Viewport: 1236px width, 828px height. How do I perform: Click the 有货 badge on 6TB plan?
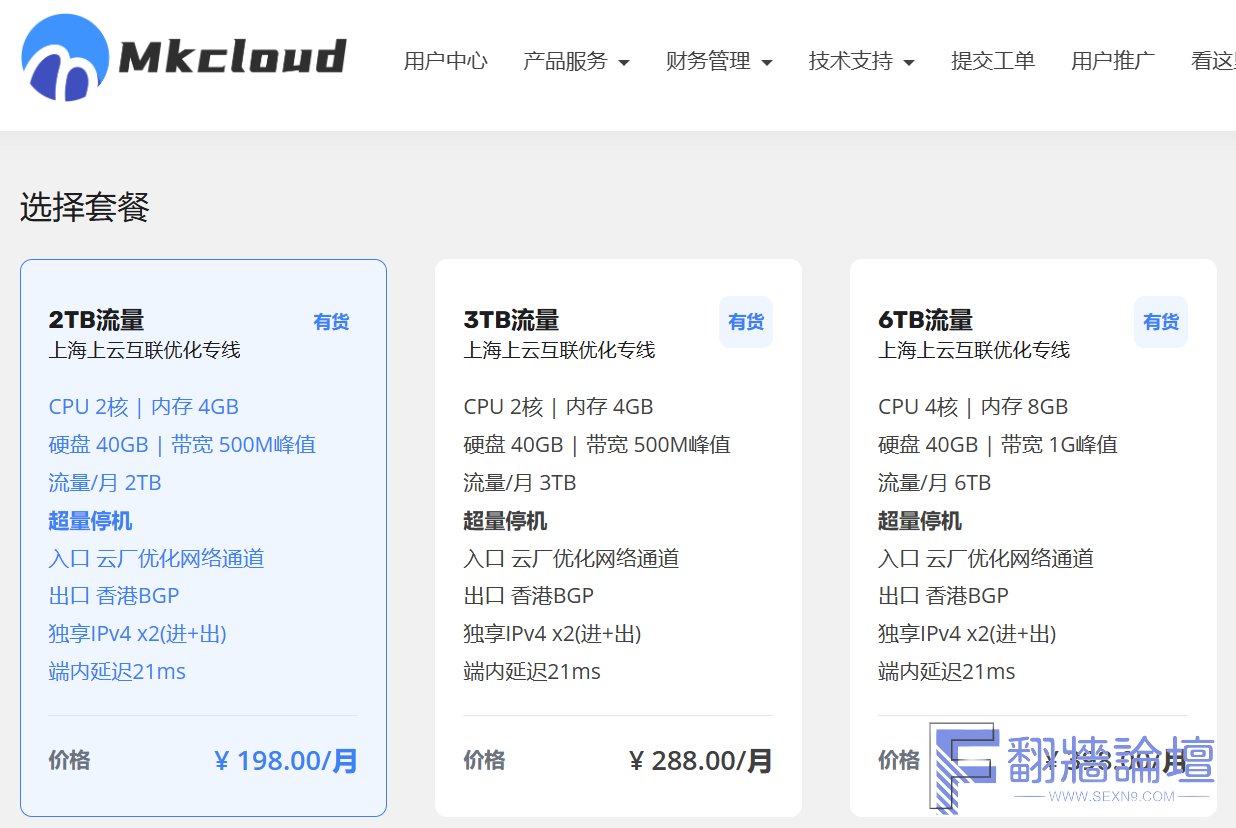(x=1160, y=322)
